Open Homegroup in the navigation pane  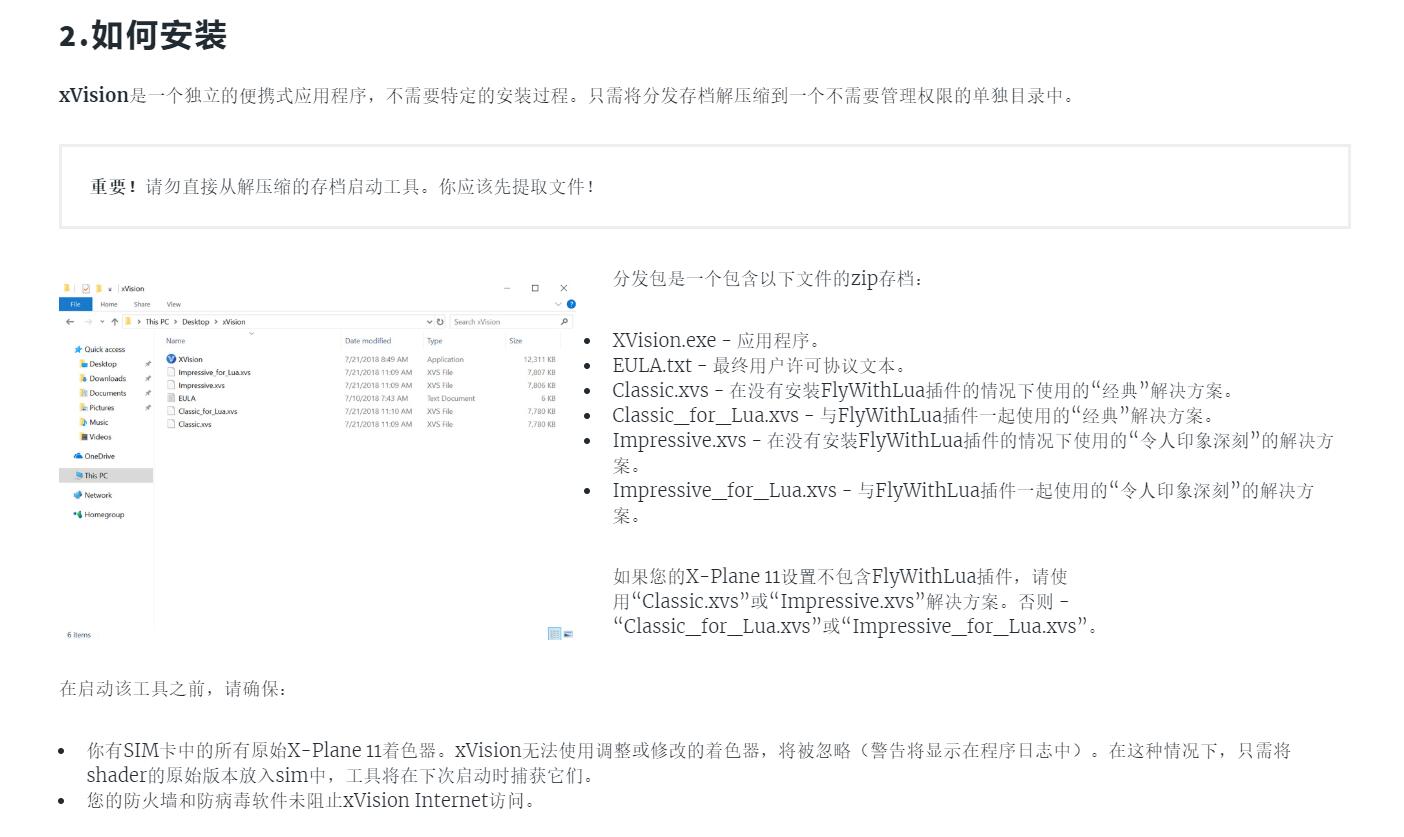pyautogui.click(x=99, y=514)
